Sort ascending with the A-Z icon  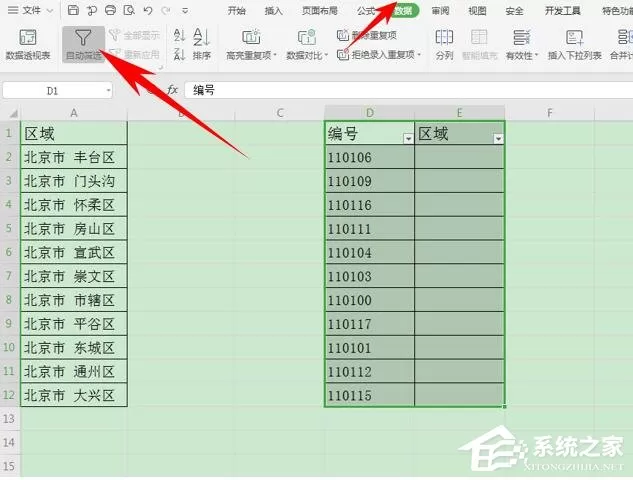coord(179,36)
